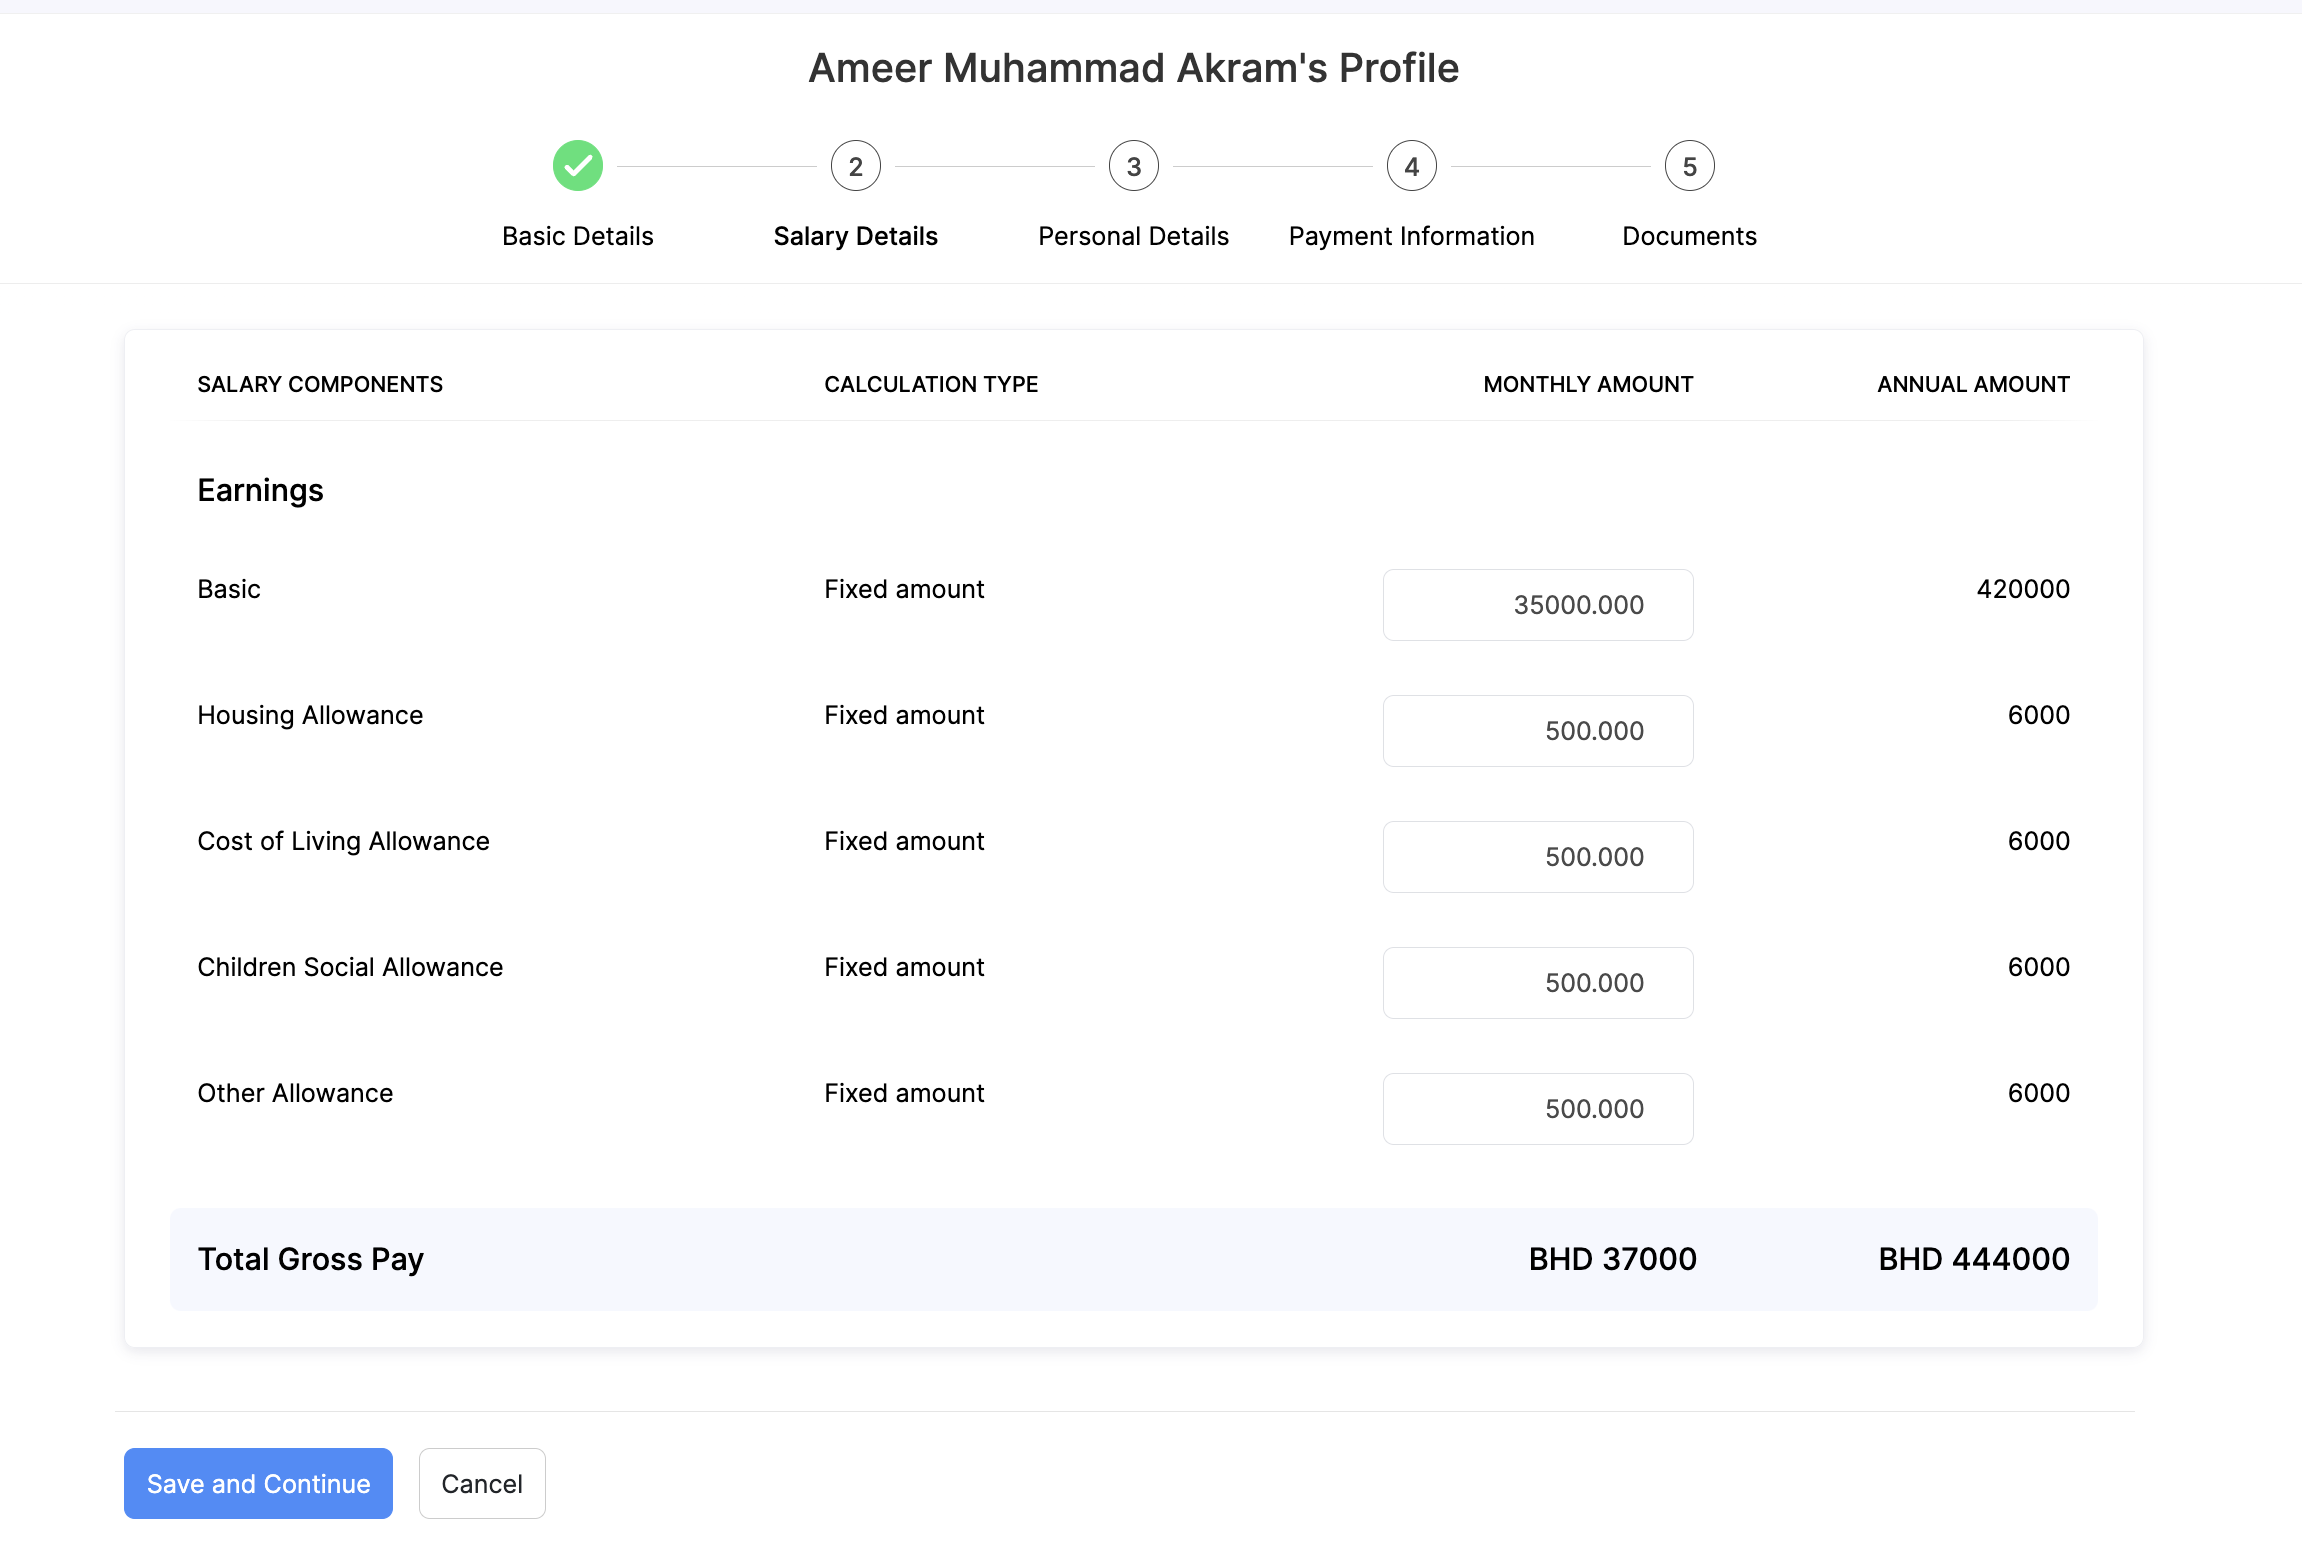The width and height of the screenshot is (2302, 1552).
Task: Click the Cancel button
Action: 482,1484
